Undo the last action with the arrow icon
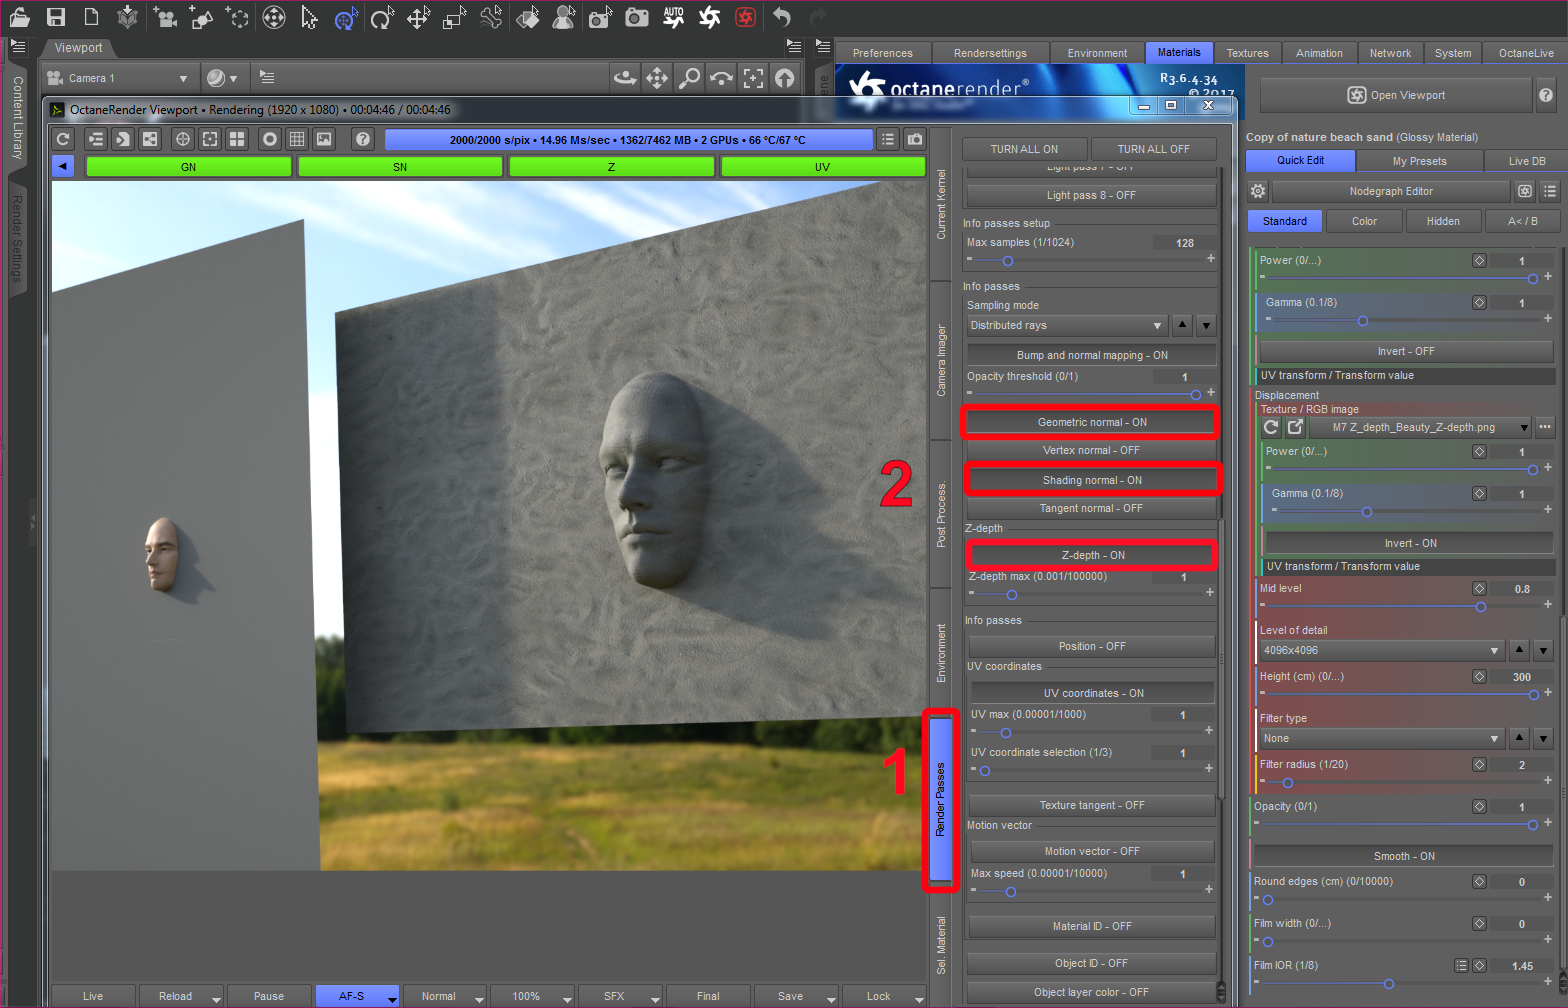The image size is (1568, 1008). [x=782, y=17]
